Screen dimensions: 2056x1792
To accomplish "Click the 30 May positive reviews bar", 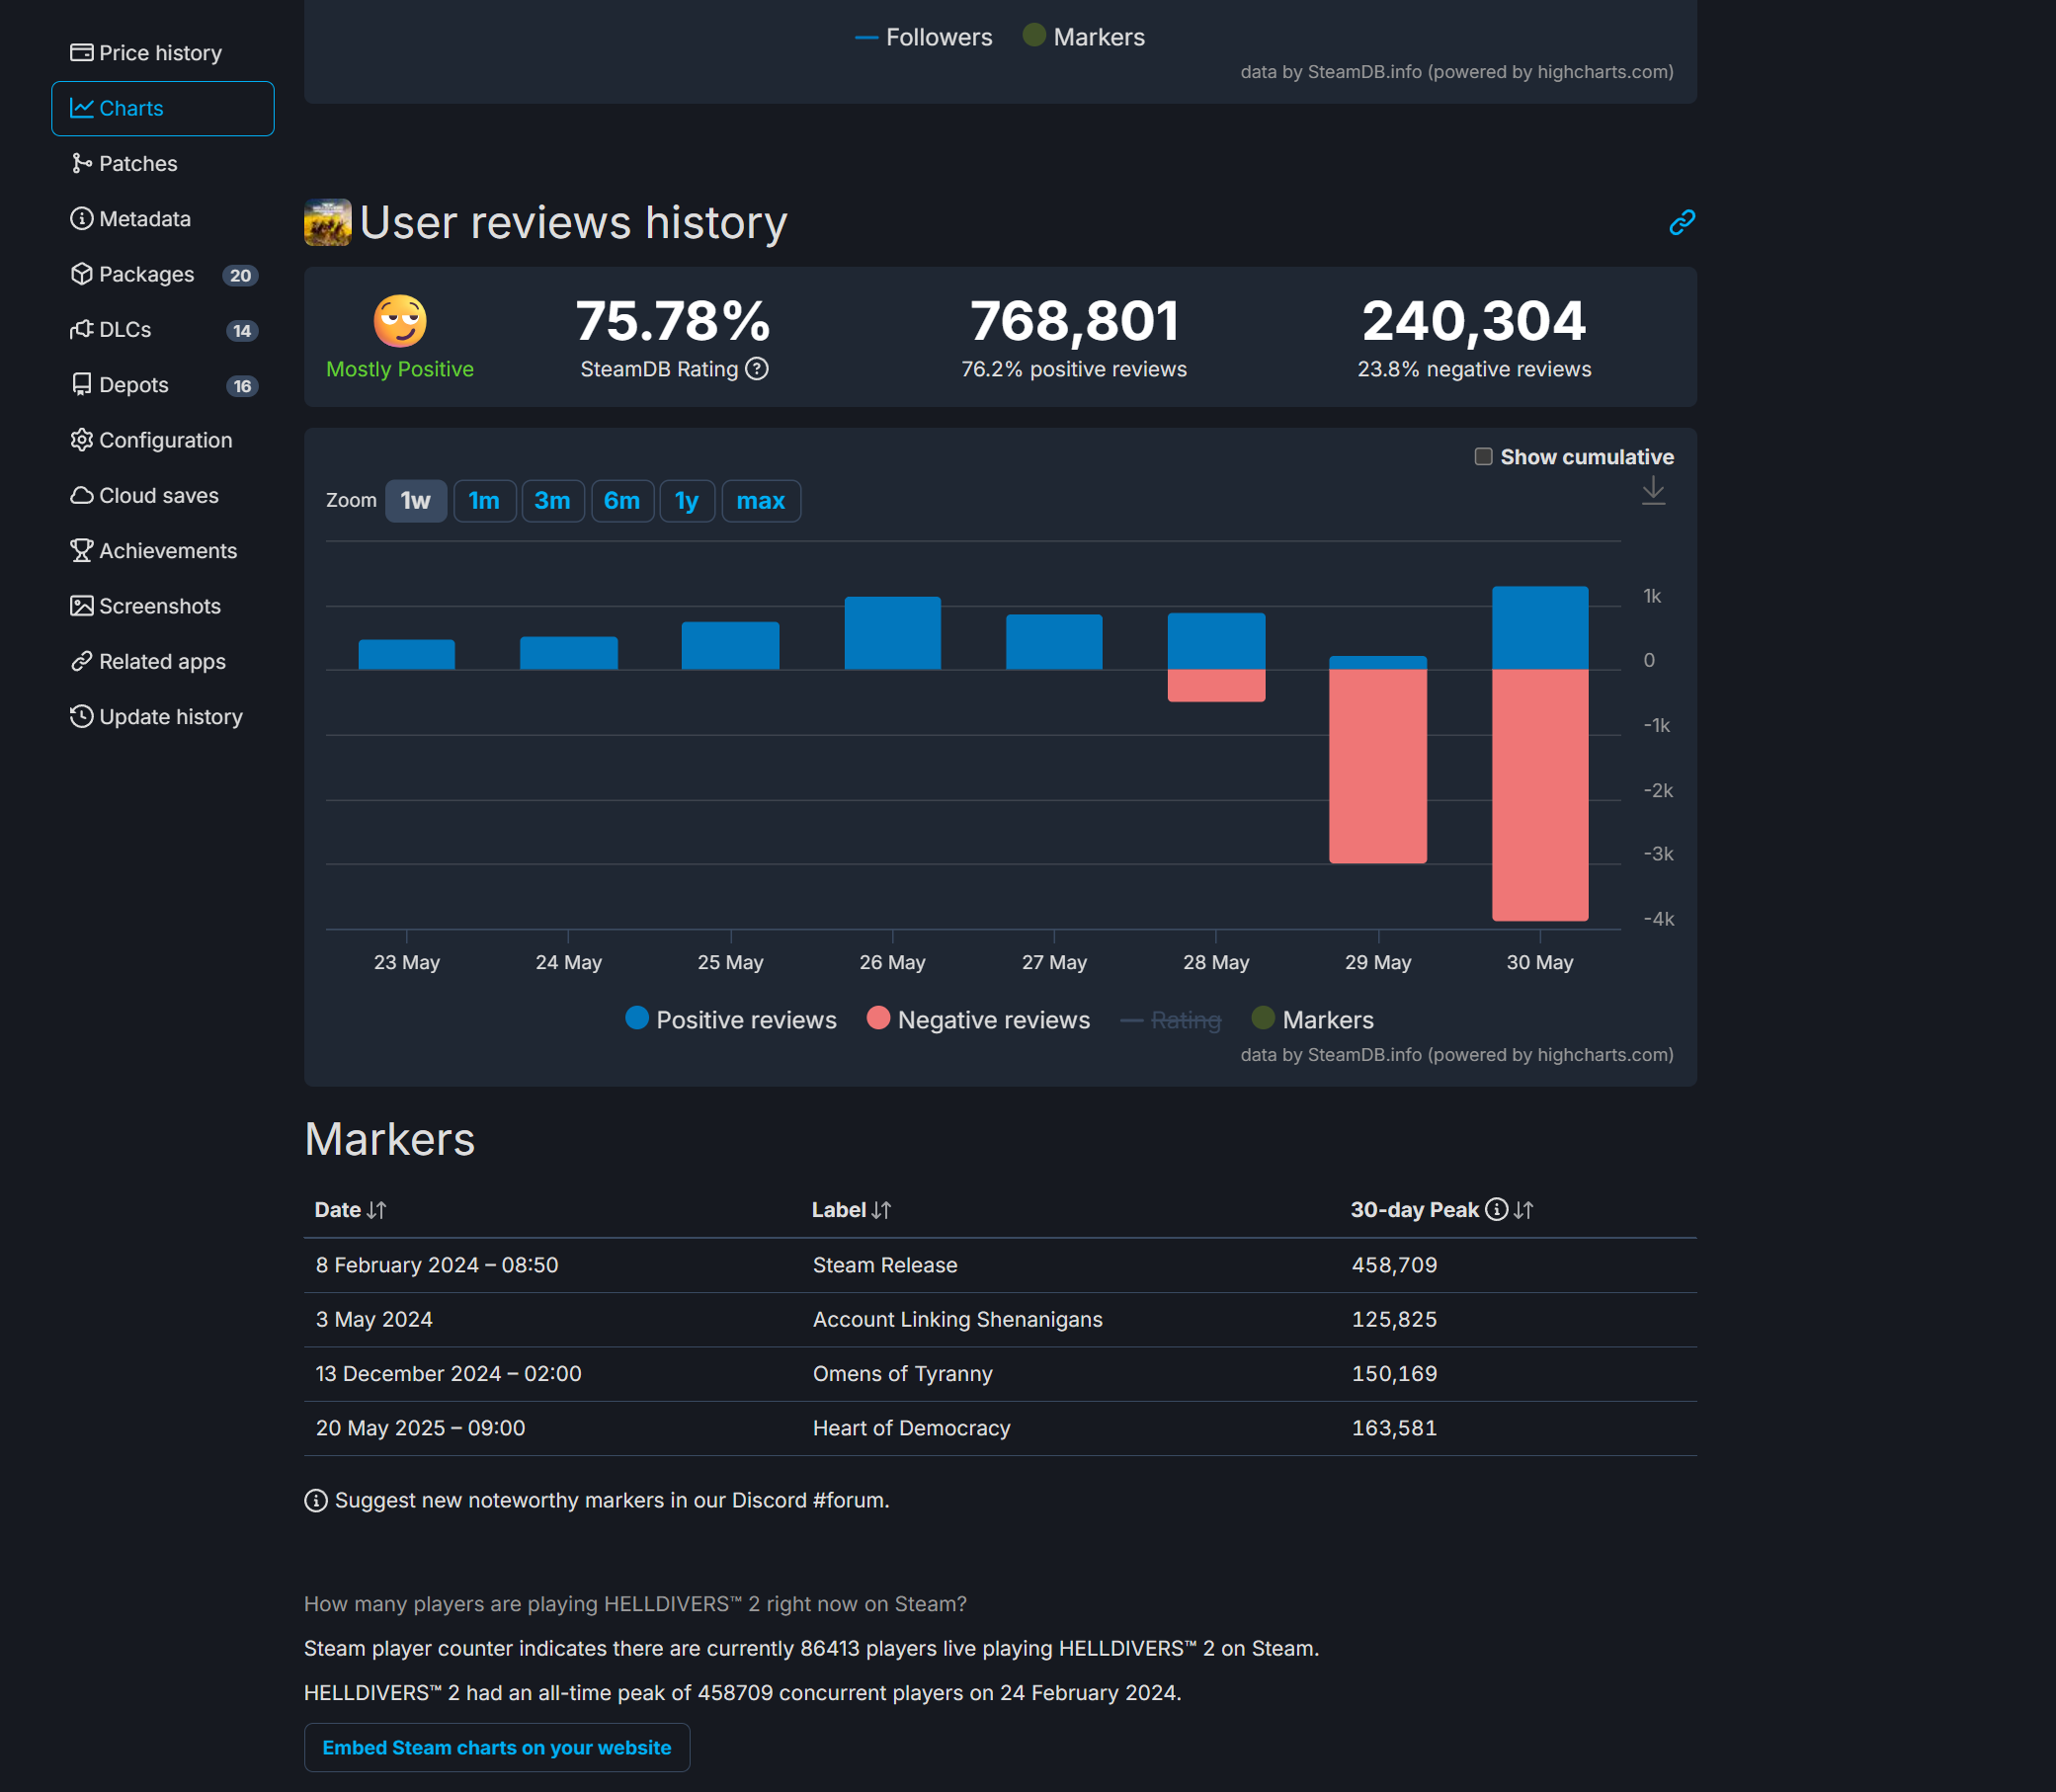I will click(x=1540, y=628).
